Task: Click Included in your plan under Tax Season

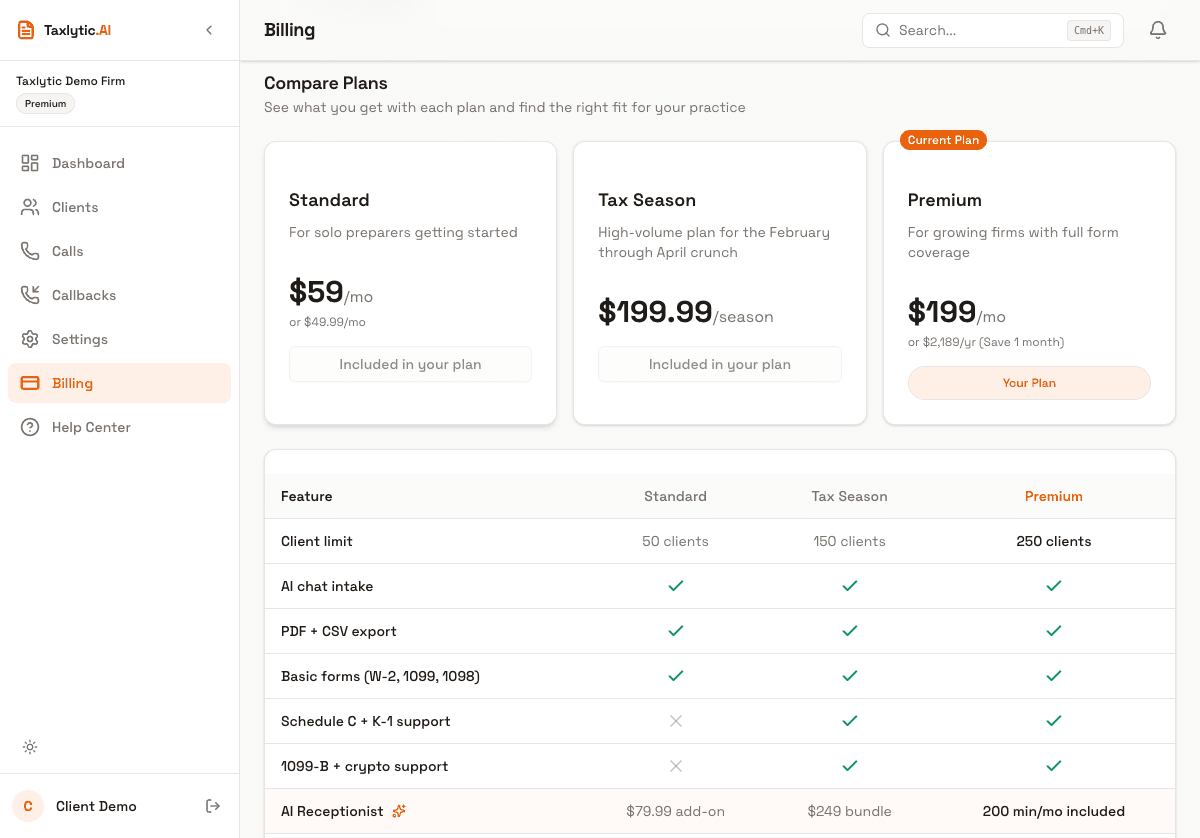Action: (719, 363)
